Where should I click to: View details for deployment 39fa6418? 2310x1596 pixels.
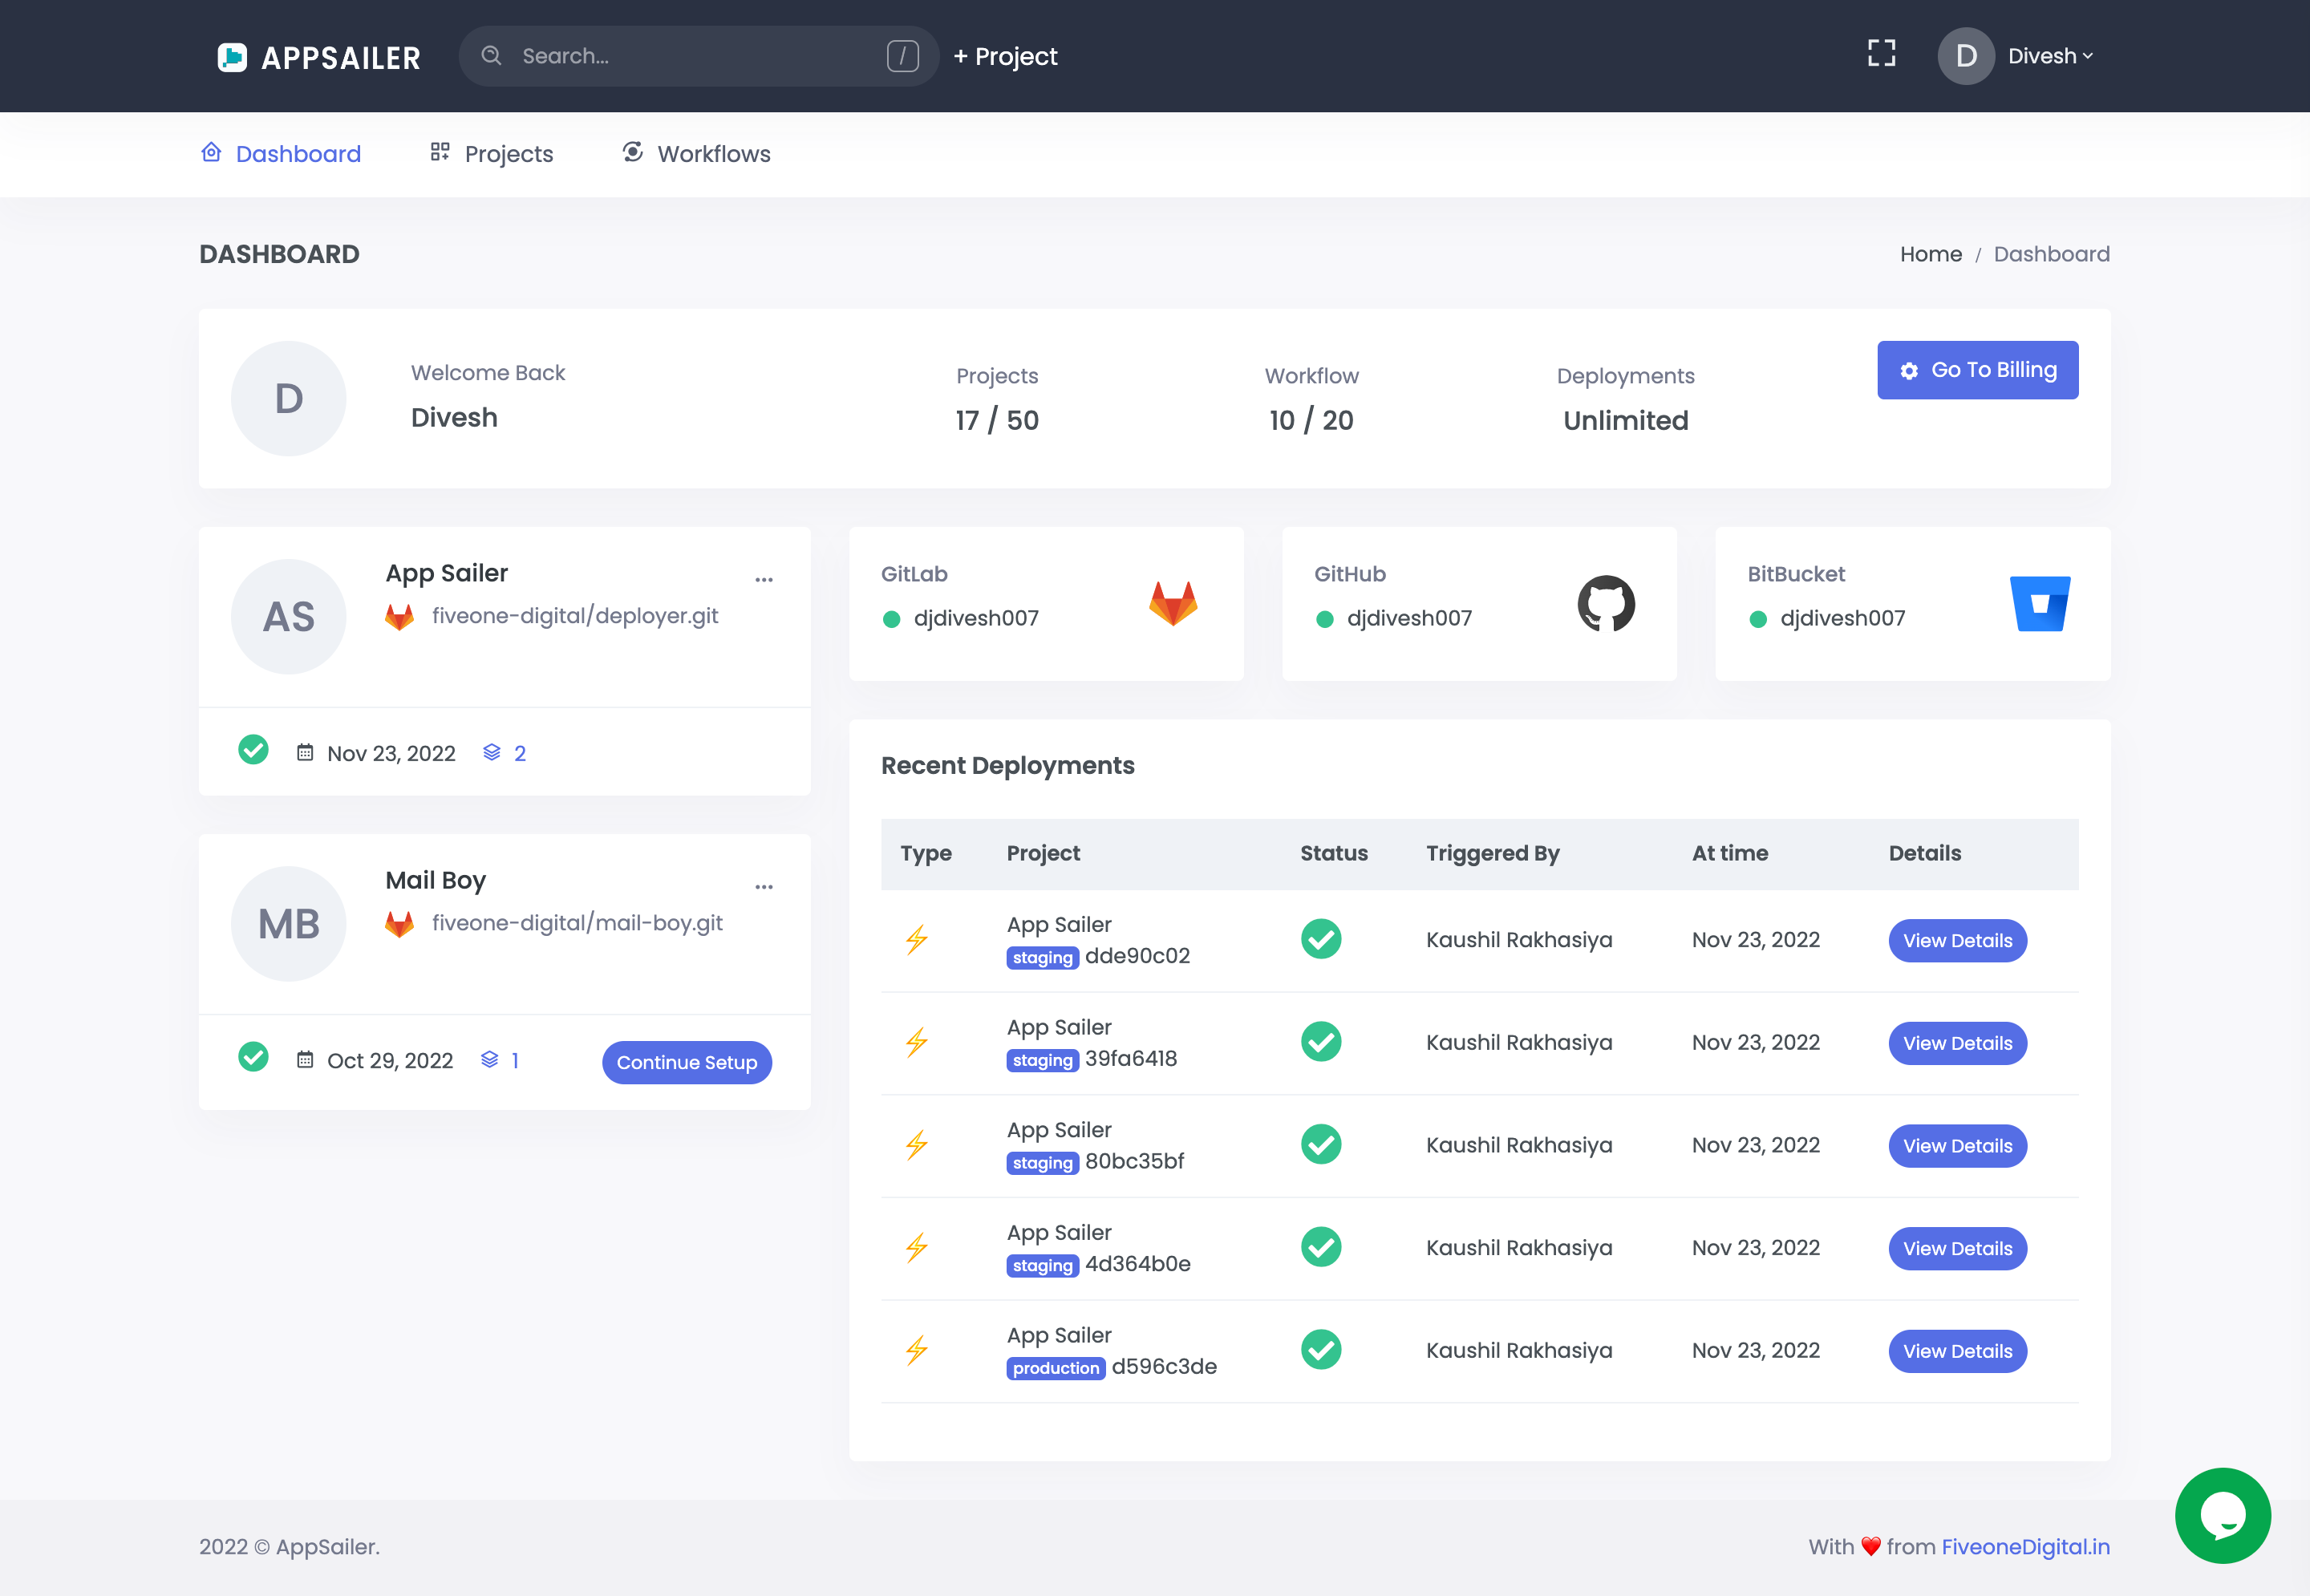[1957, 1043]
